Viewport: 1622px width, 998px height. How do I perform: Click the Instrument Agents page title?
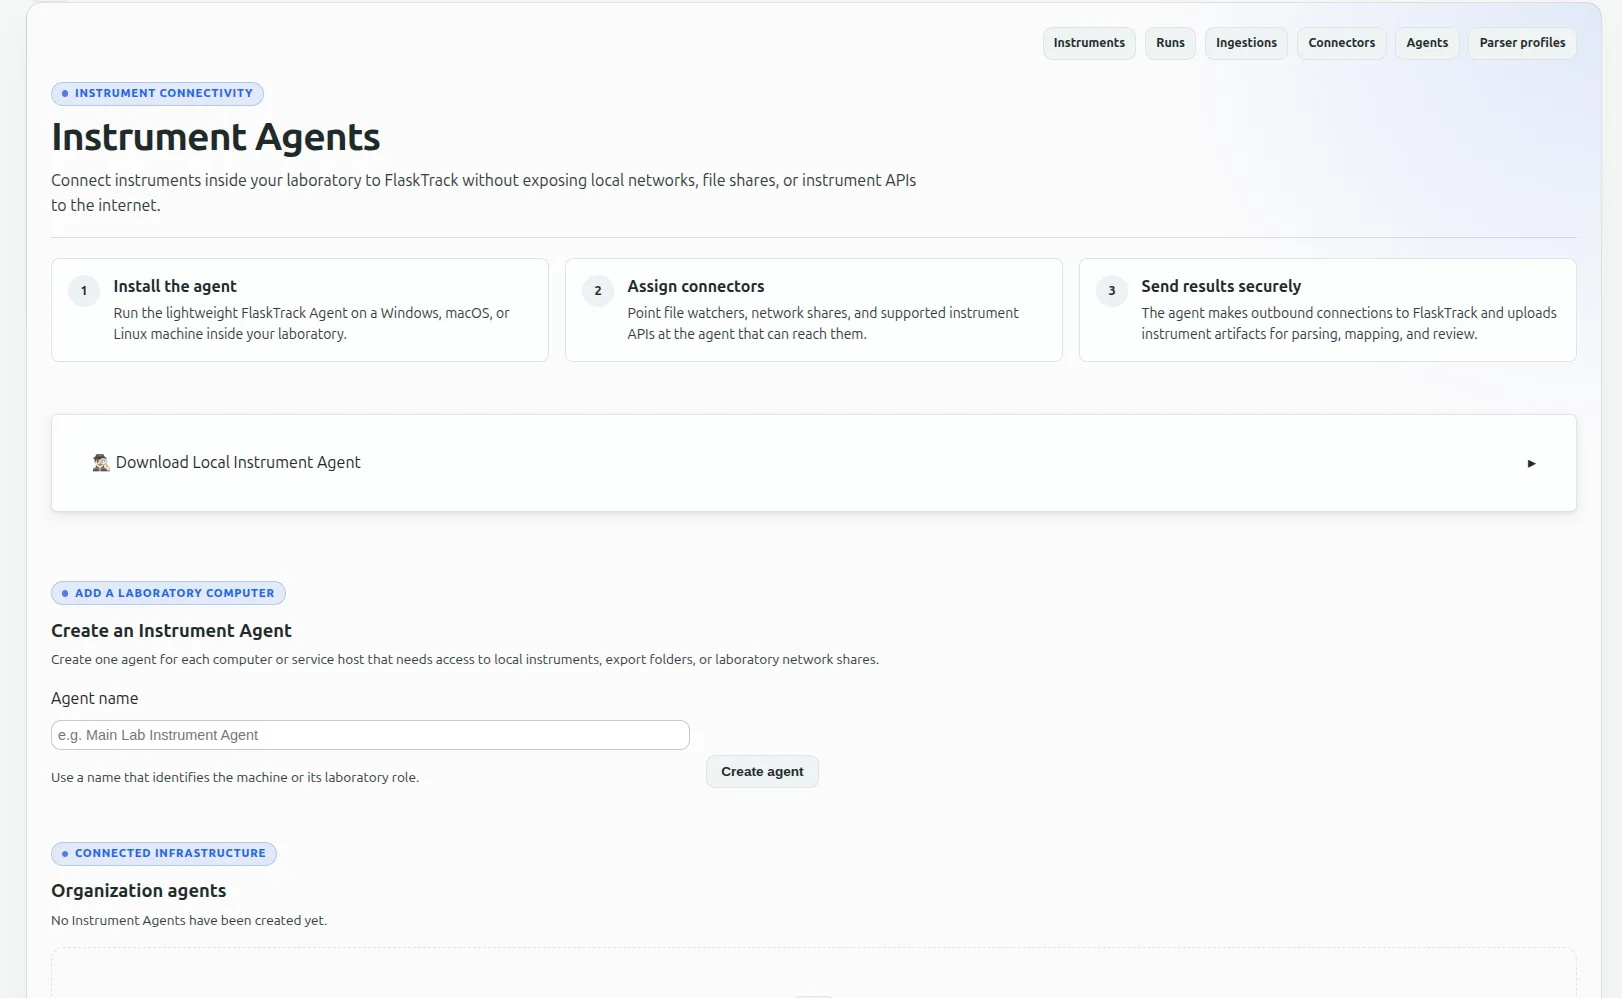coord(216,137)
